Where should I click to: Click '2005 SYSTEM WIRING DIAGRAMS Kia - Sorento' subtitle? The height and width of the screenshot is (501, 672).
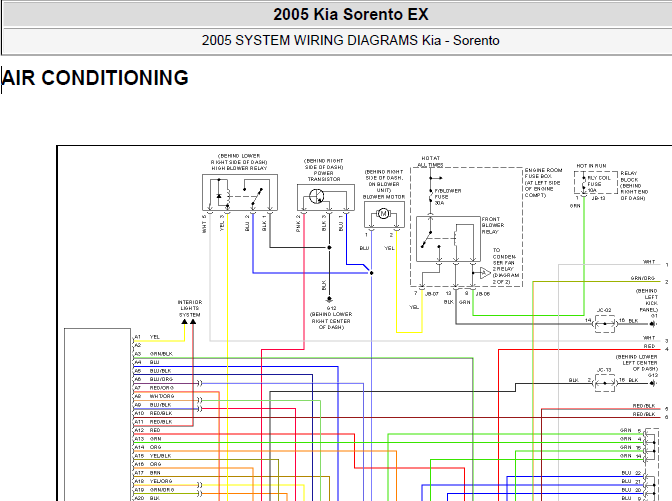tap(351, 41)
